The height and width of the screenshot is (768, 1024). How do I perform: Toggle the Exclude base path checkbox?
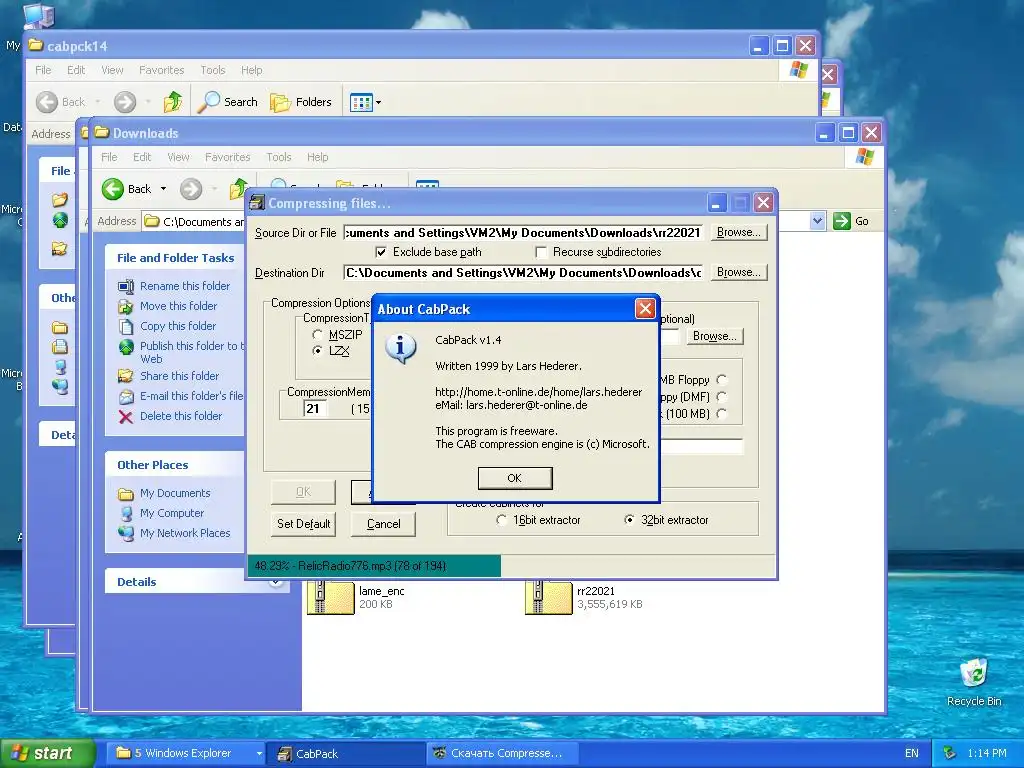[x=381, y=252]
